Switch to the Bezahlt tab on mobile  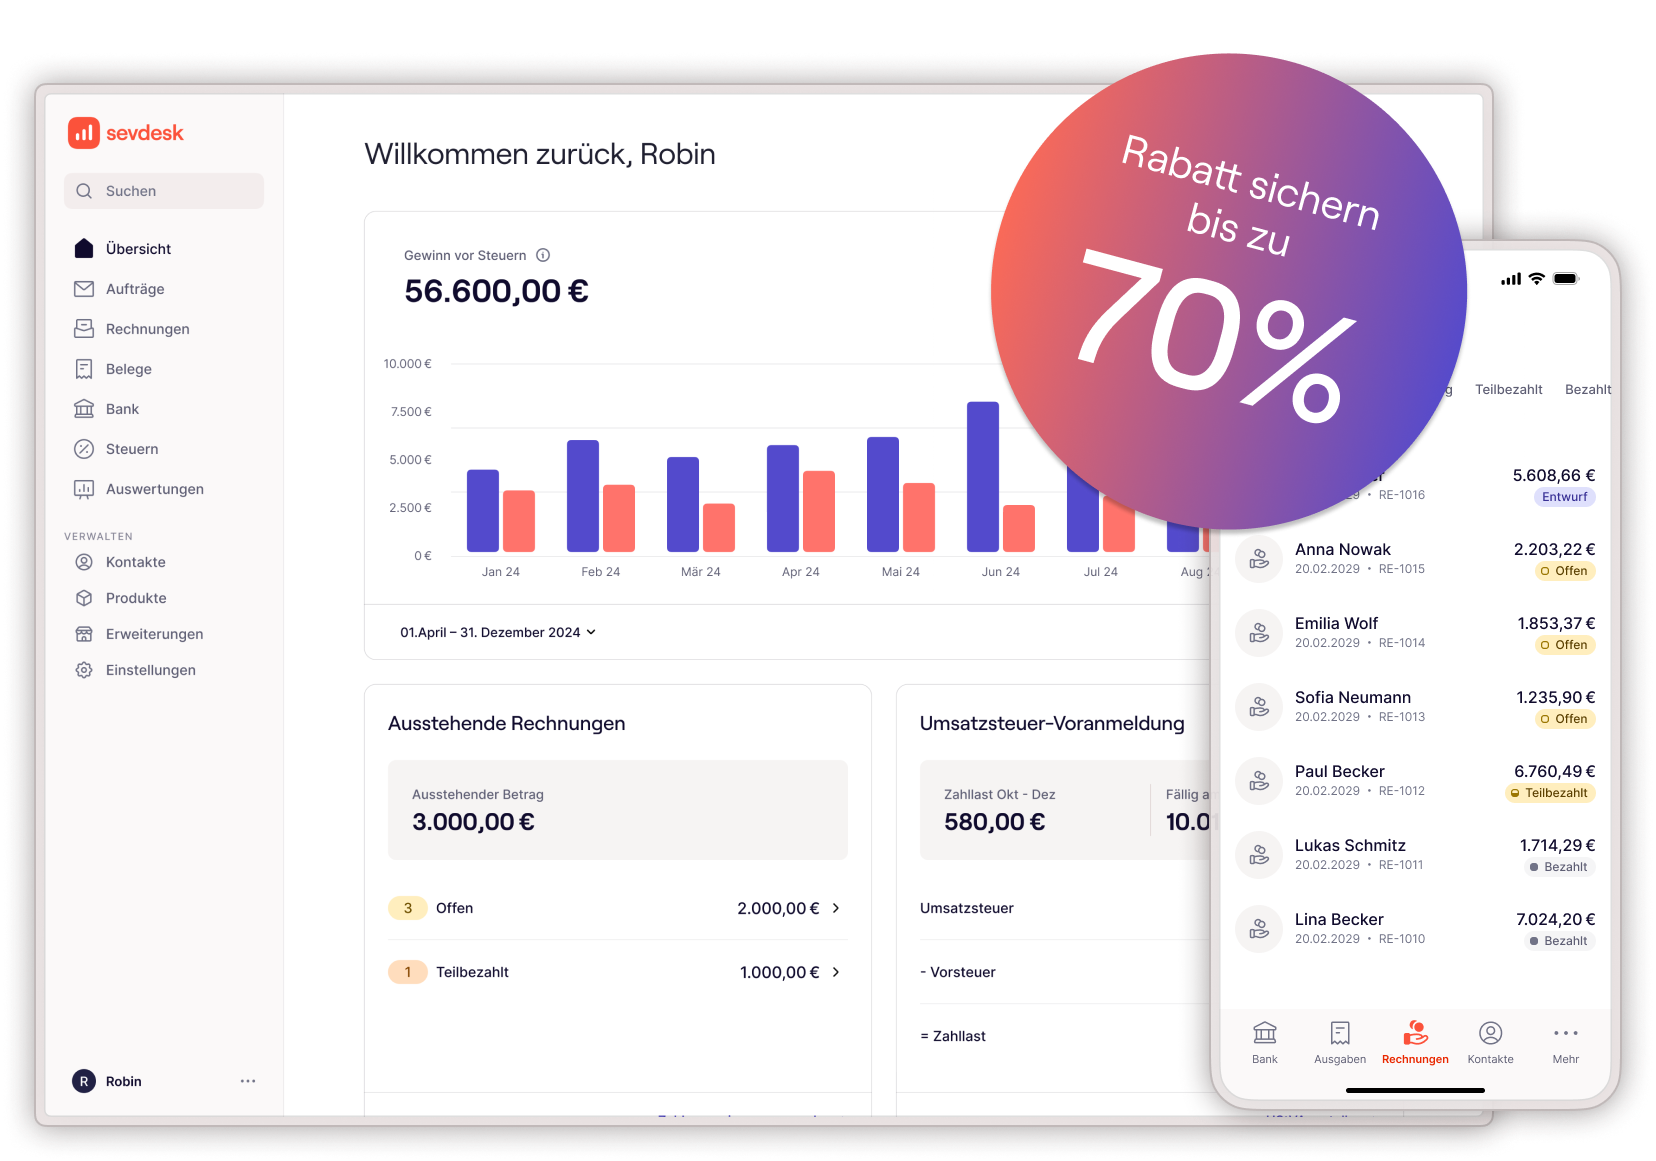(x=1587, y=389)
